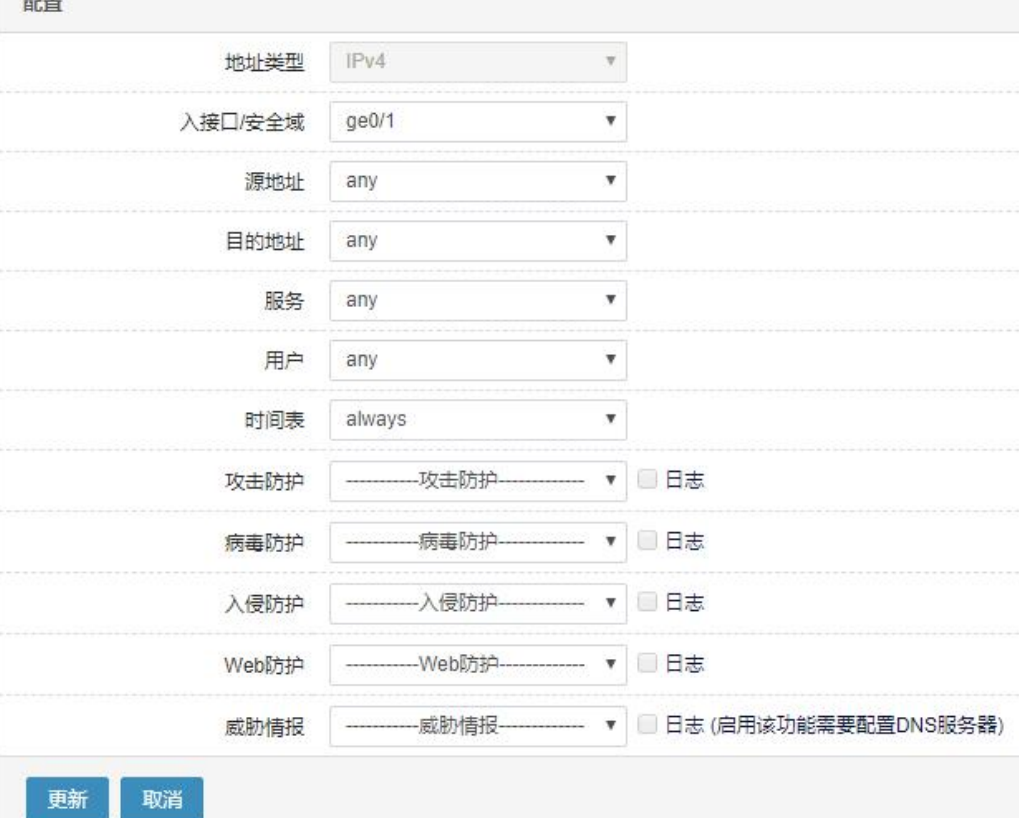Viewport: 1019px width, 818px height.
Task: Open the 服务 any dropdown
Action: [478, 300]
